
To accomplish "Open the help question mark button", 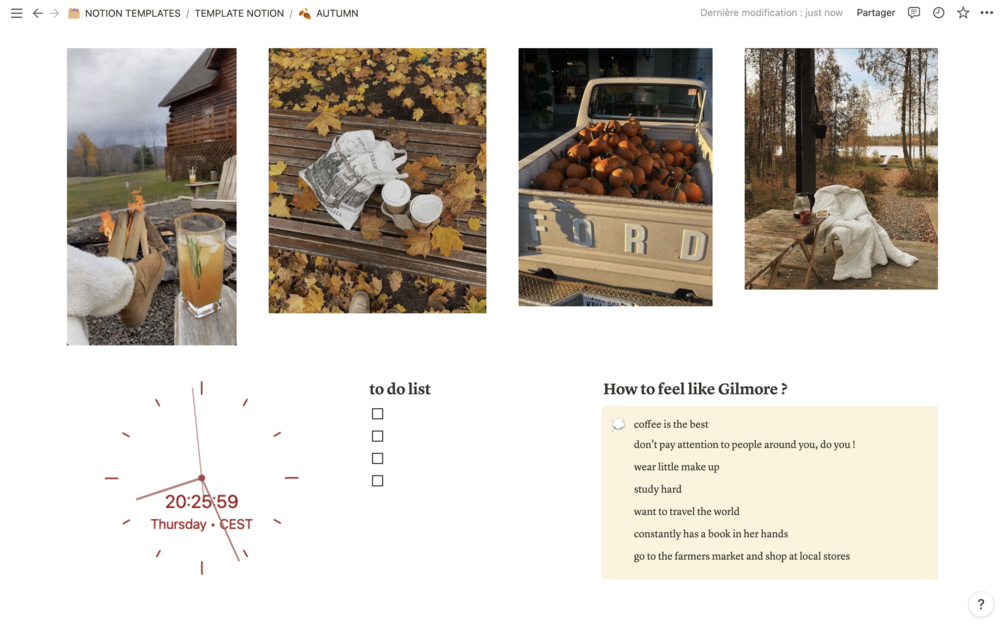I will click(x=981, y=604).
